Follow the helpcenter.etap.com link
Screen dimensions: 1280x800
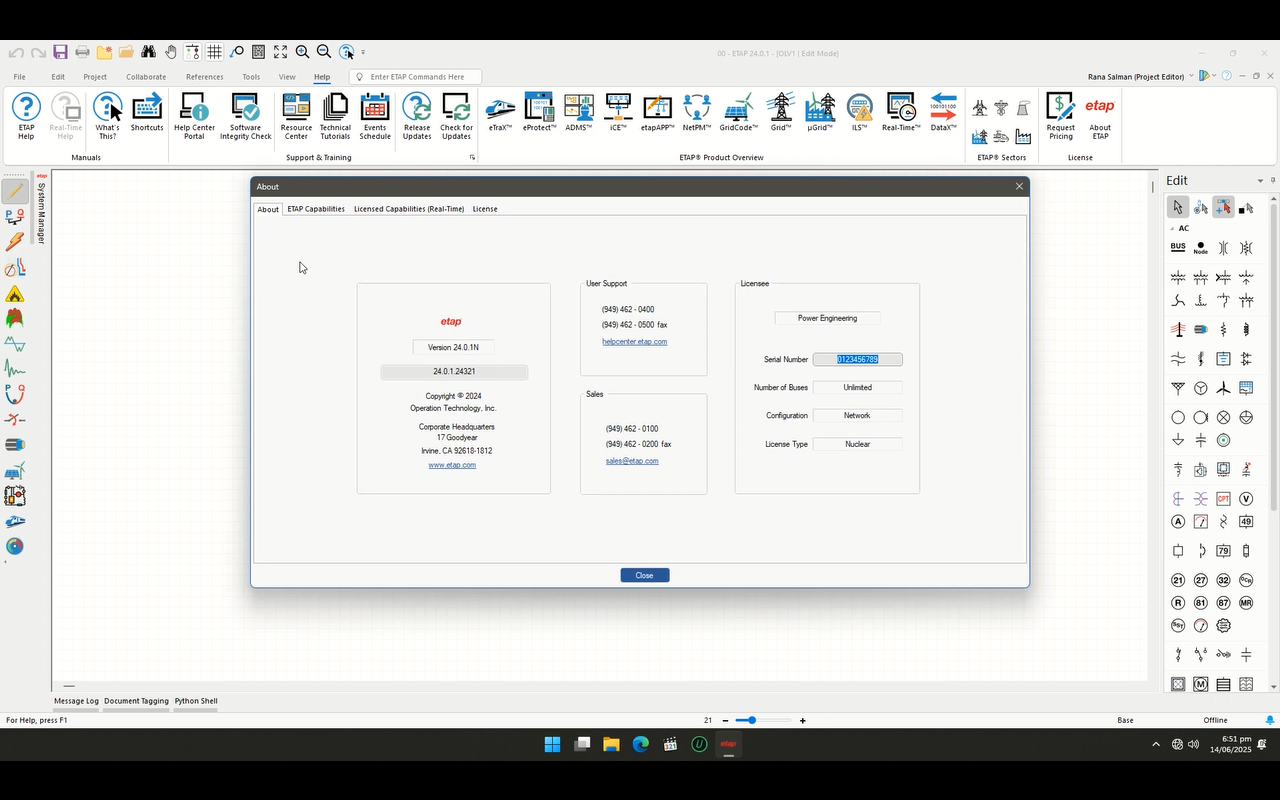(634, 342)
